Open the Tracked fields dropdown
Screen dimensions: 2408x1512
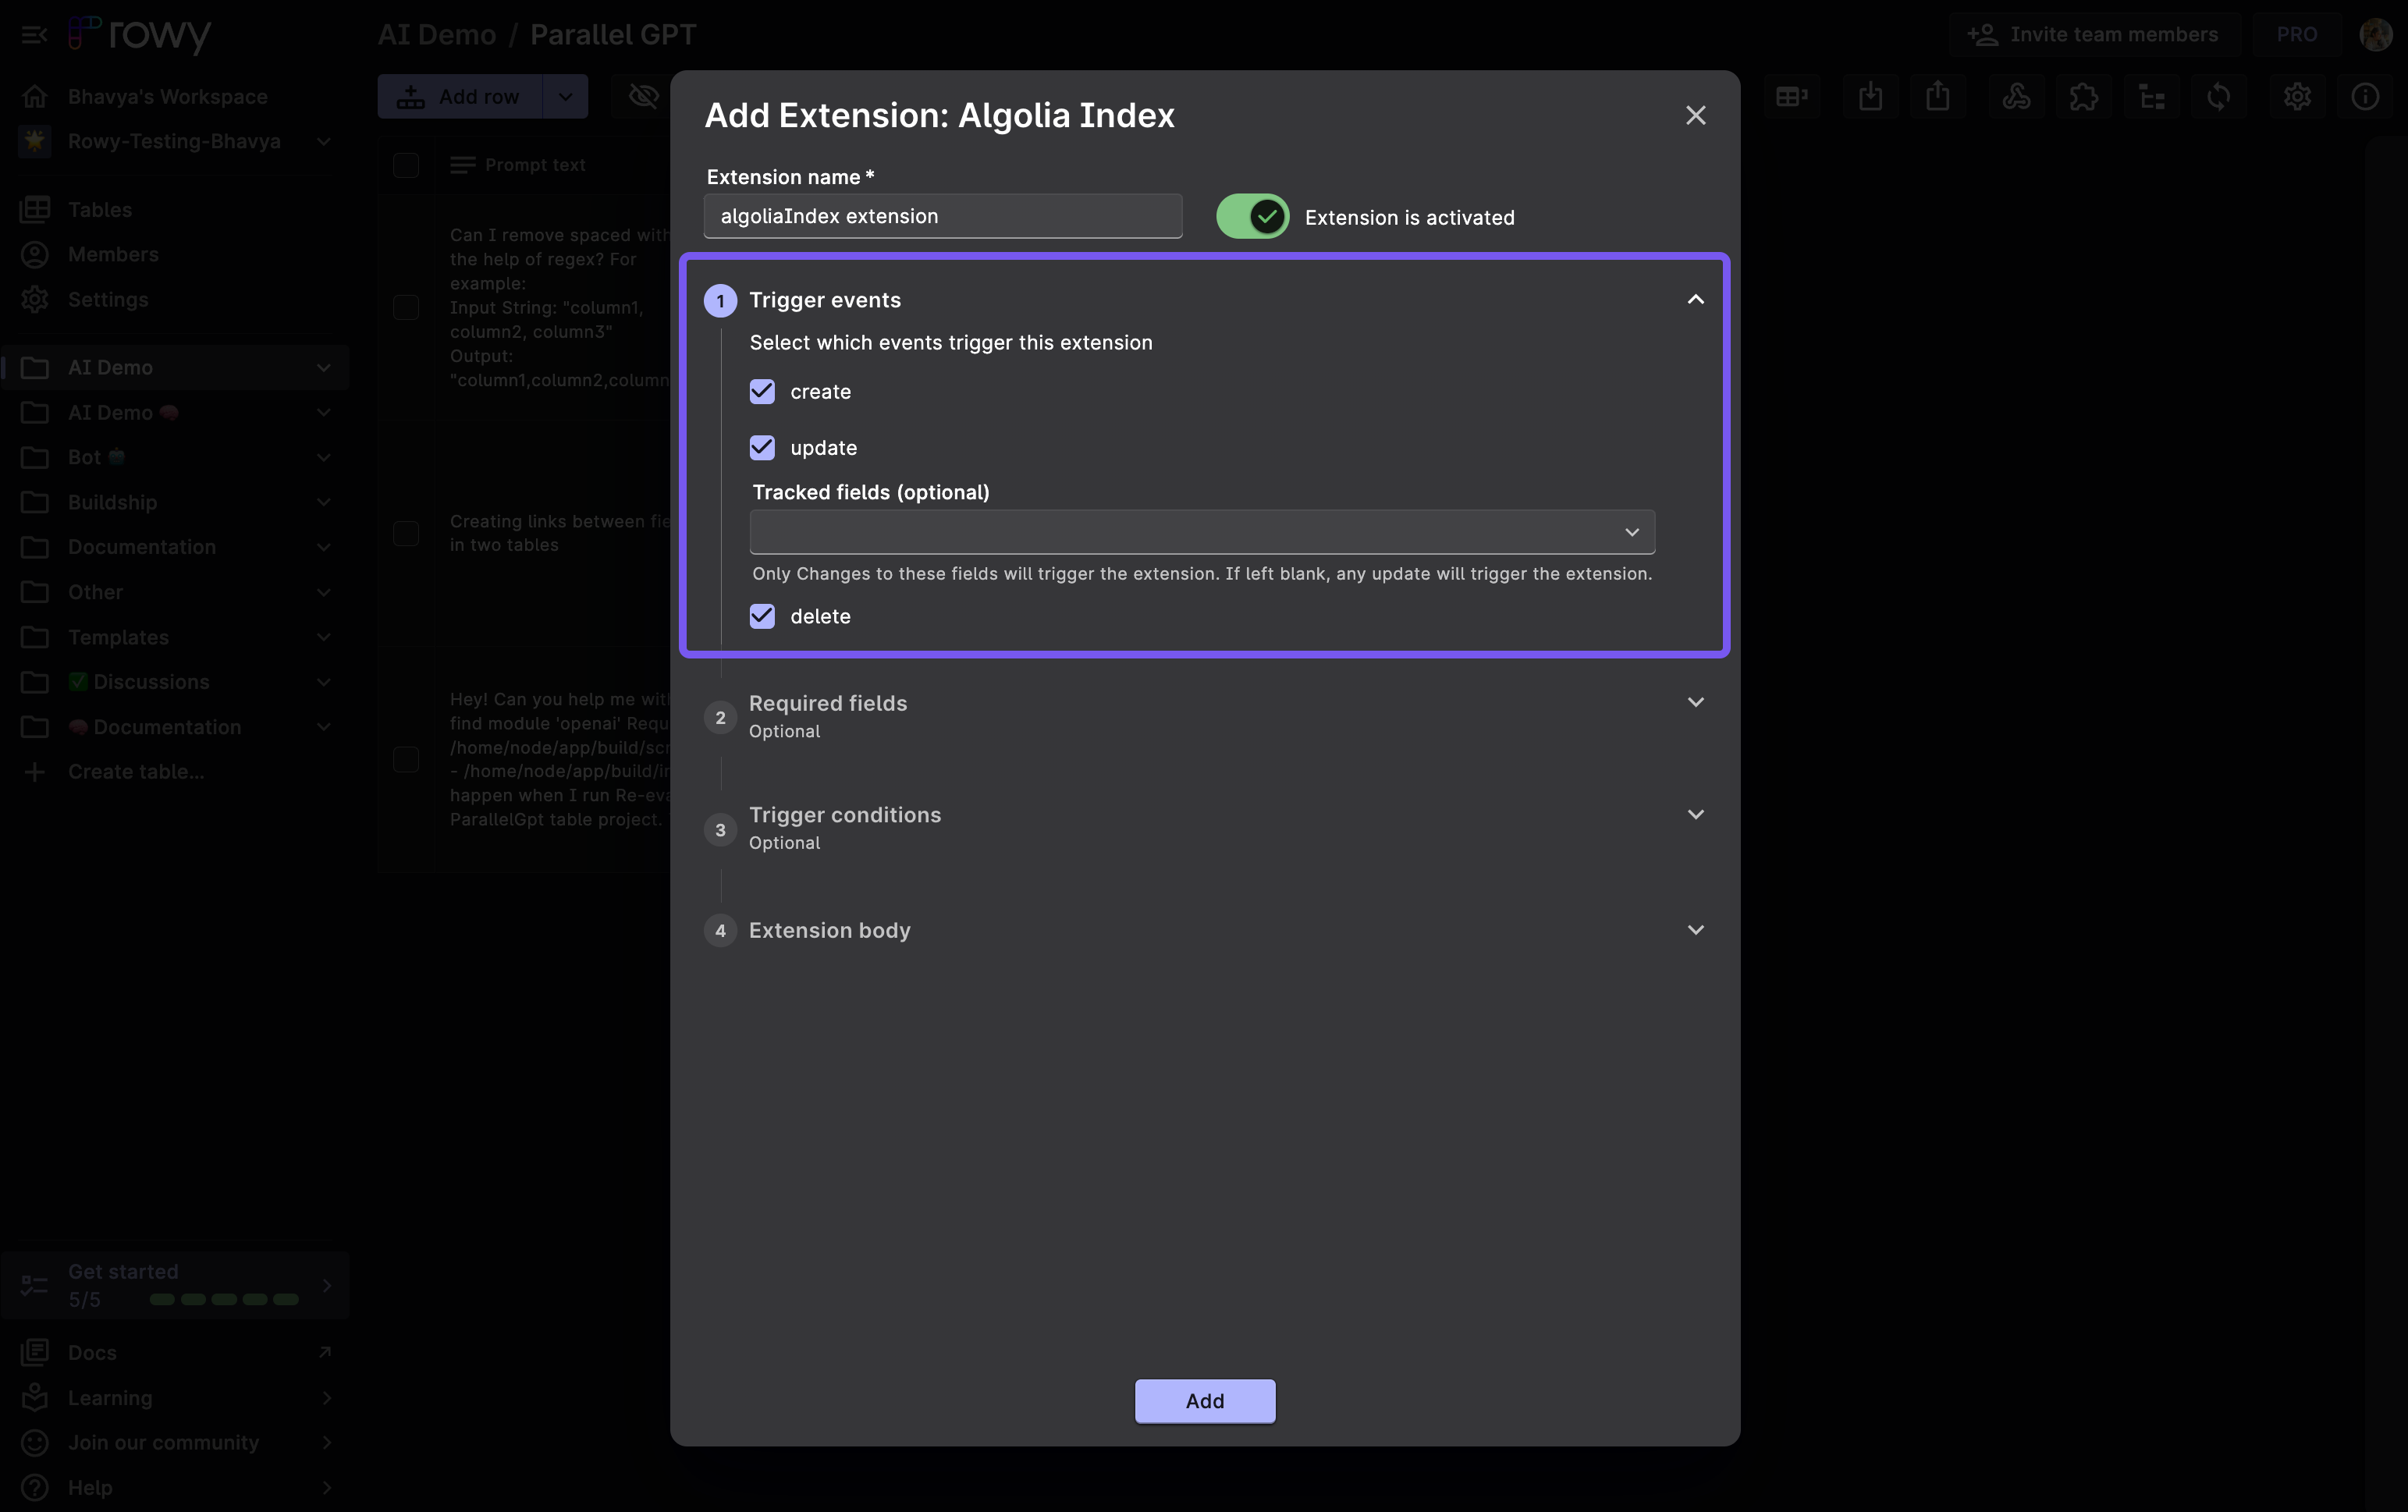click(1202, 532)
